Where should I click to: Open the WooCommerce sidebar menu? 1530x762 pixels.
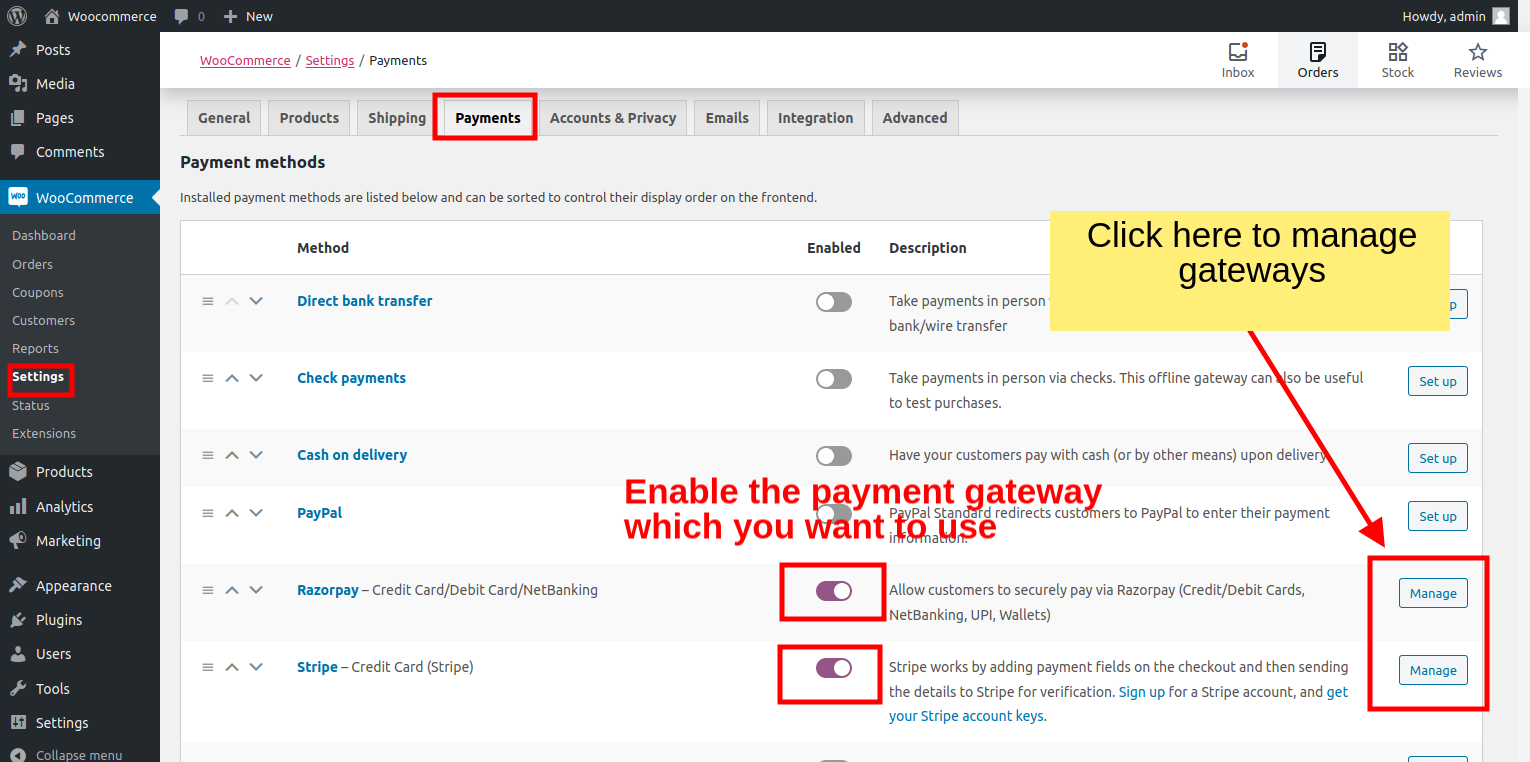coord(80,198)
